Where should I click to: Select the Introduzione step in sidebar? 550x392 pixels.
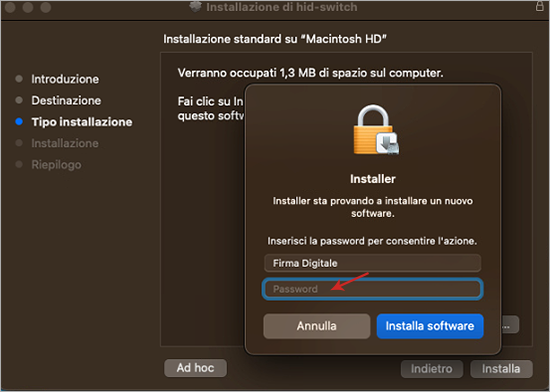[x=65, y=79]
